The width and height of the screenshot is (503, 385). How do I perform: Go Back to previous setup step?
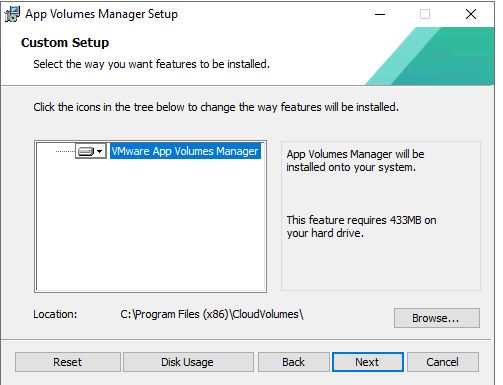pyautogui.click(x=294, y=362)
